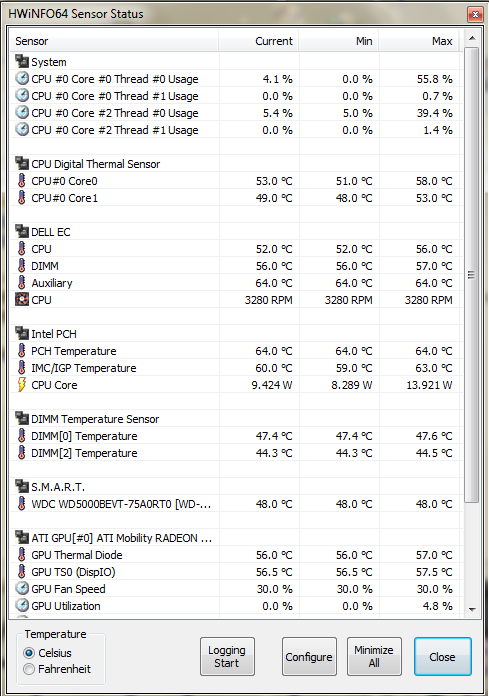489x696 pixels.
Task: Click the fan icon next to CPU RPM
Action: click(x=22, y=300)
